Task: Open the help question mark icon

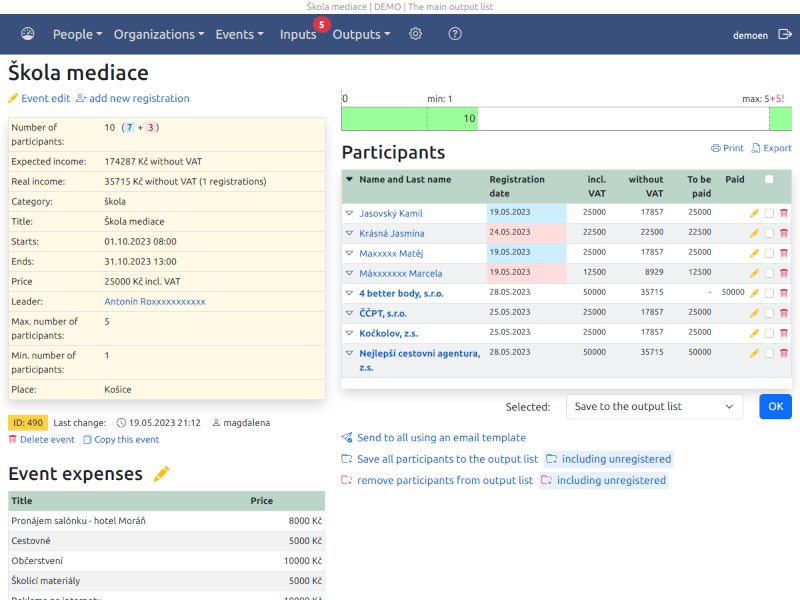Action: (455, 34)
